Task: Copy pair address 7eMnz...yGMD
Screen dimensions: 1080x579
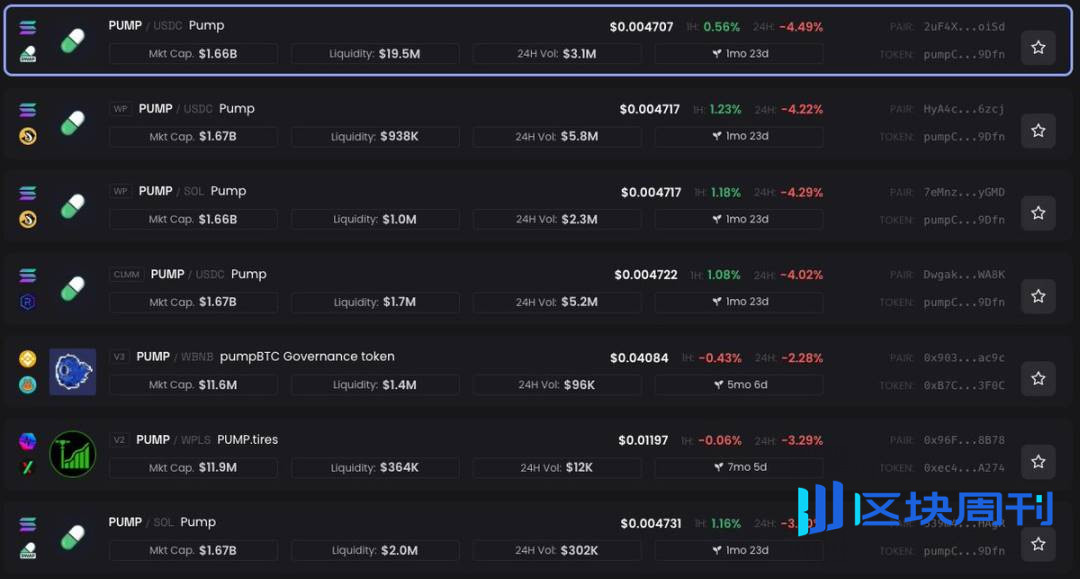Action: (x=964, y=192)
